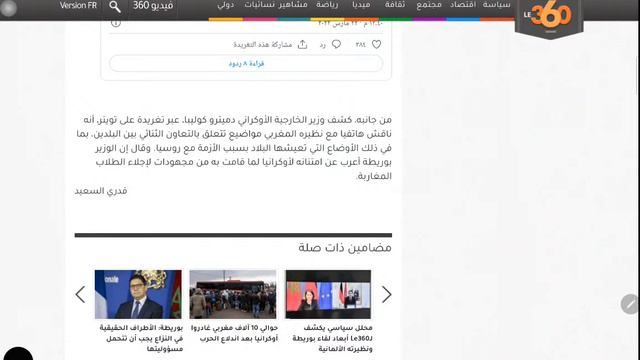Open the ثقافة menu item
This screenshot has width=640, height=360.
[x=395, y=5]
